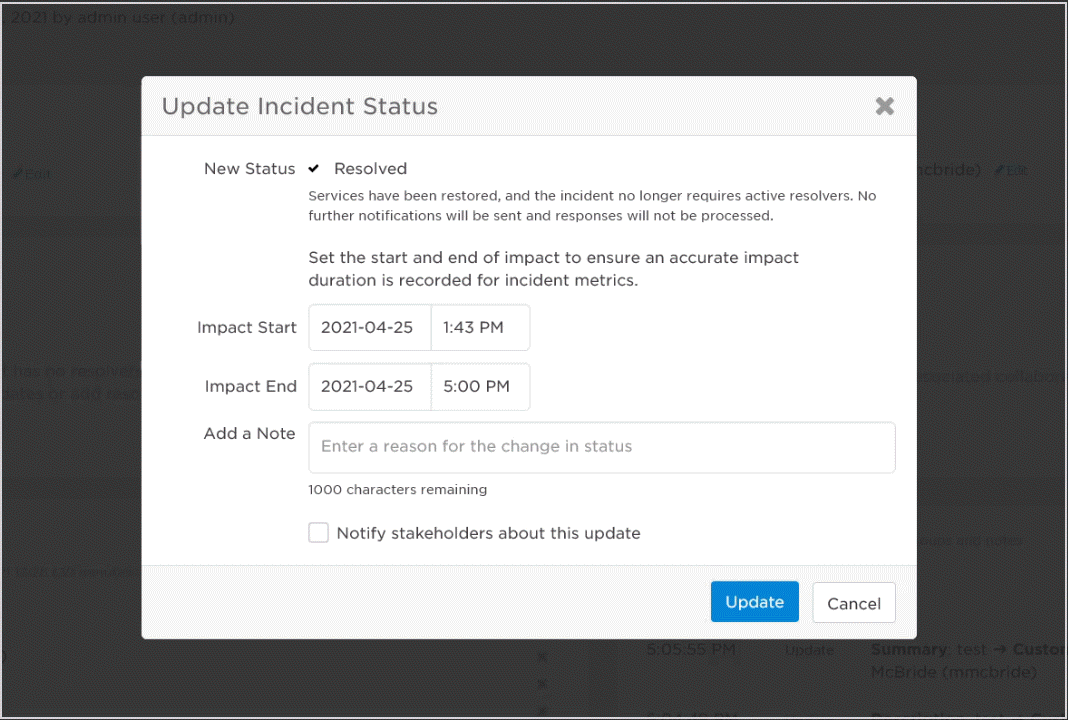Click the 'New Status' label
This screenshot has width=1068, height=720.
(x=249, y=168)
